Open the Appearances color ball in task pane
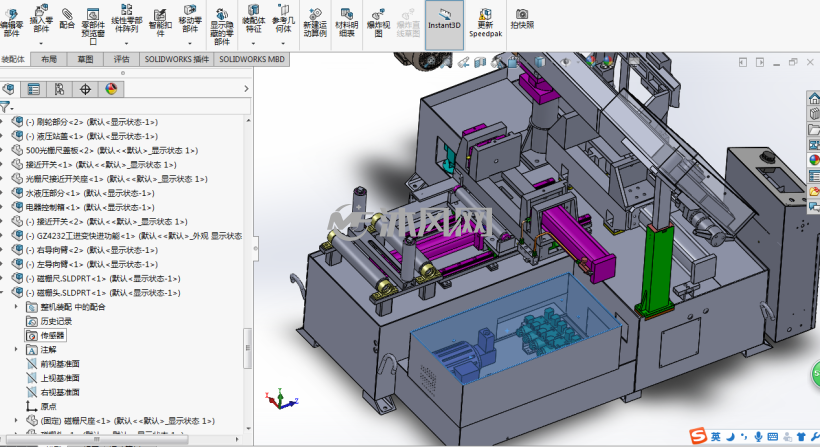This screenshot has height=447, width=820. pyautogui.click(x=813, y=159)
